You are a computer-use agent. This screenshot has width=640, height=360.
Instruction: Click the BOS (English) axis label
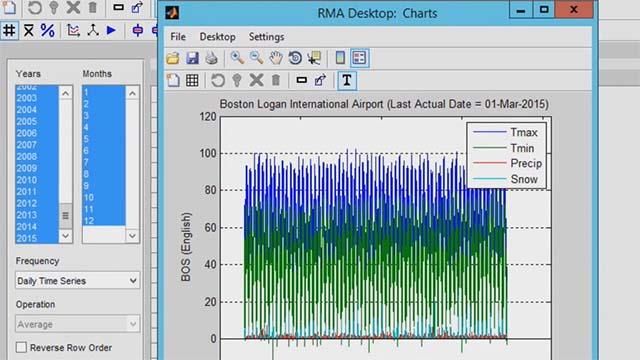186,247
